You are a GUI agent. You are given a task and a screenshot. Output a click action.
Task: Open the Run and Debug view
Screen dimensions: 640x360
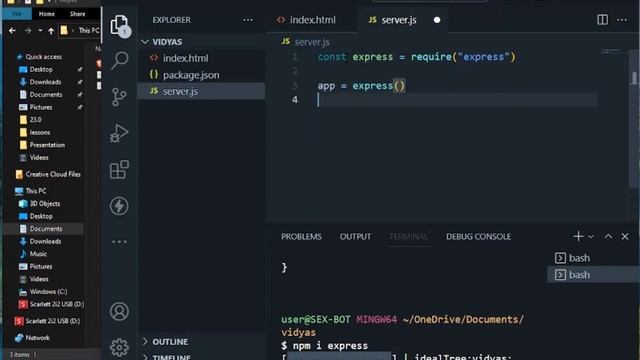point(119,133)
